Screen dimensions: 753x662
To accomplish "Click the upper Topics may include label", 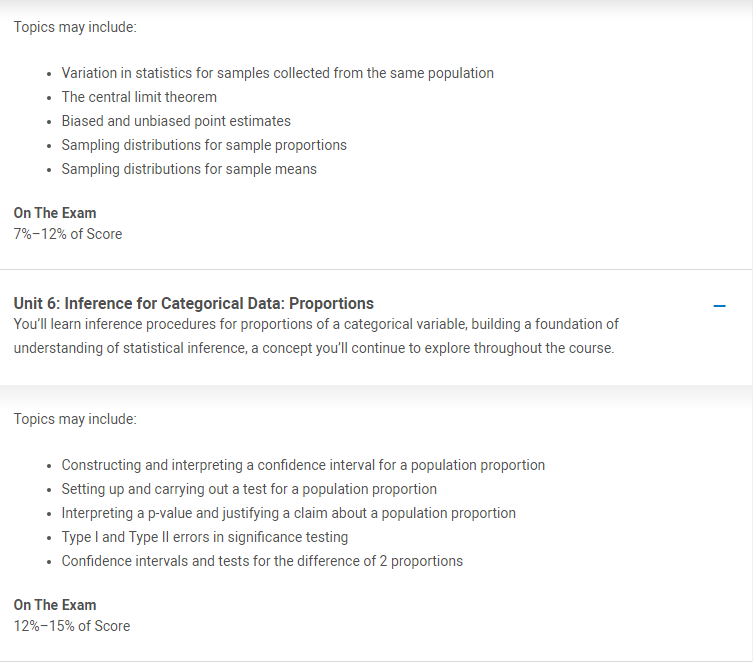I will (x=75, y=27).
